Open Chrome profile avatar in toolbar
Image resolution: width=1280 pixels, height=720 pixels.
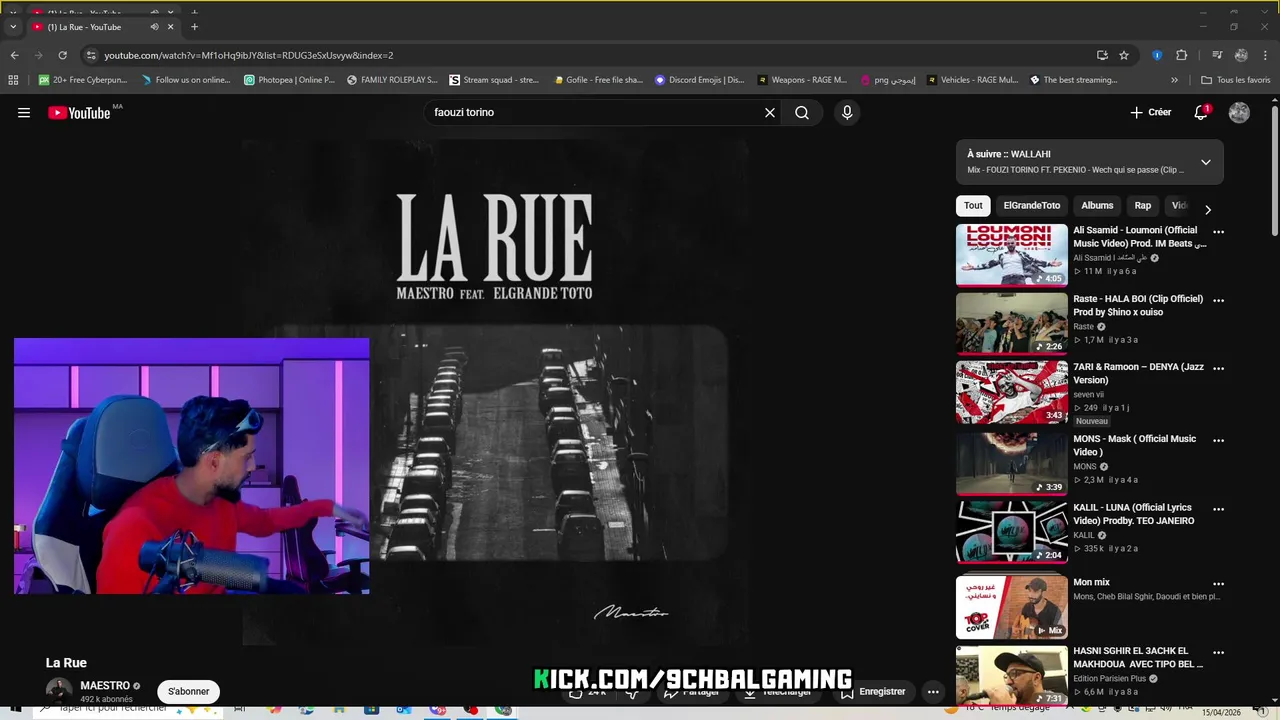(x=1241, y=55)
